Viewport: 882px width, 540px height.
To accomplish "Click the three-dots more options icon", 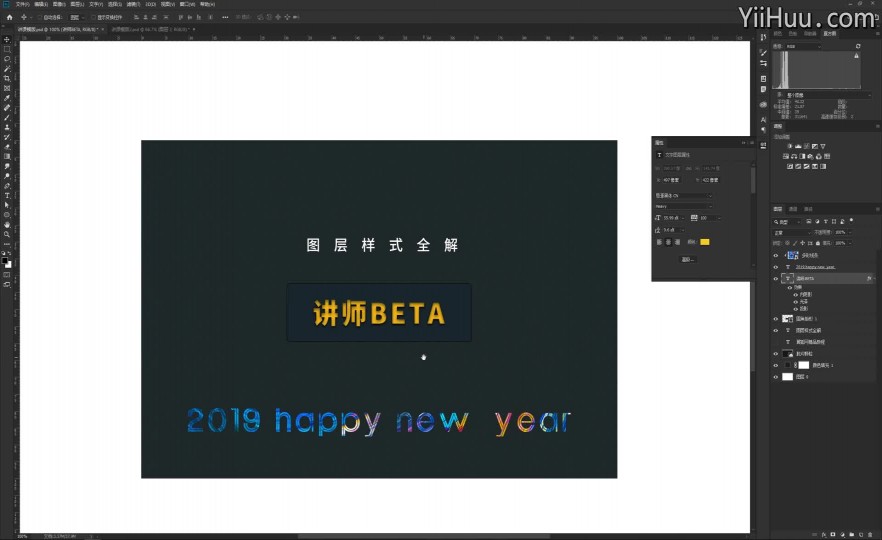I will tap(225, 17).
